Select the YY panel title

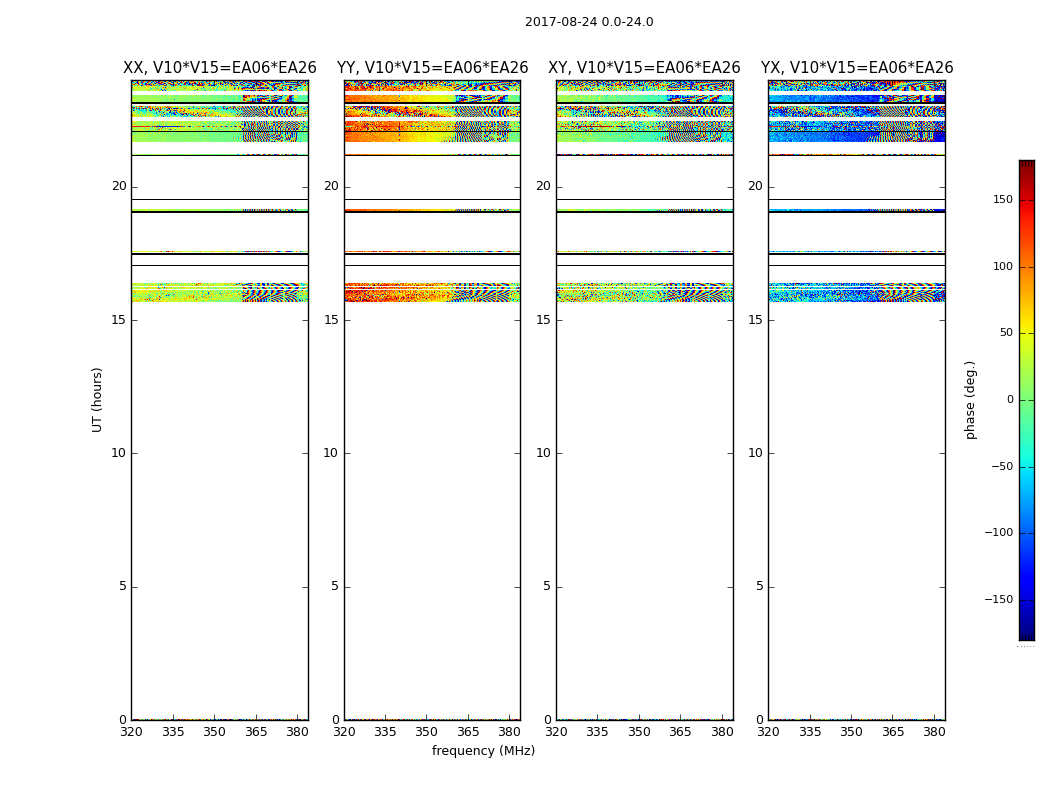pos(432,68)
